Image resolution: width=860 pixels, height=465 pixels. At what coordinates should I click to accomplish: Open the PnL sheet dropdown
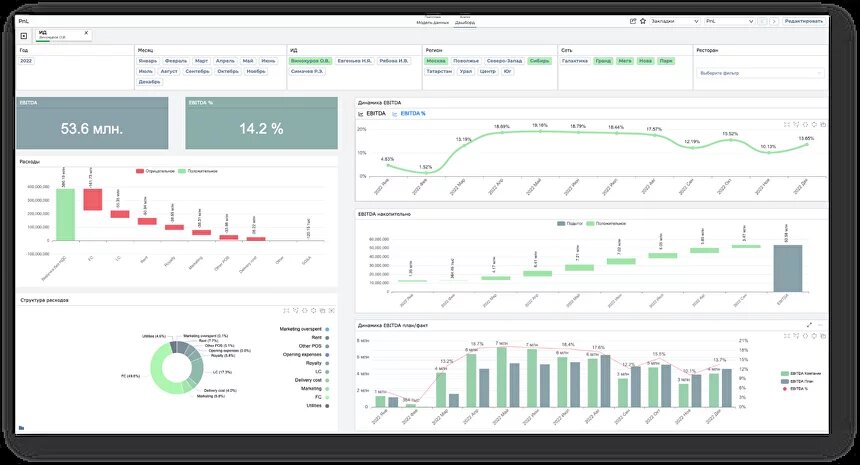tap(729, 21)
